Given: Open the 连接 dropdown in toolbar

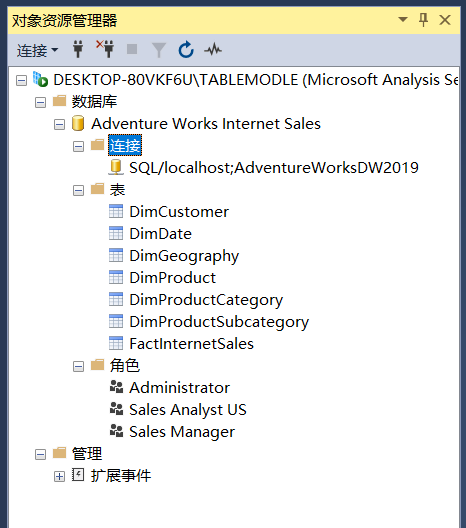Looking at the screenshot, I should [x=37, y=51].
